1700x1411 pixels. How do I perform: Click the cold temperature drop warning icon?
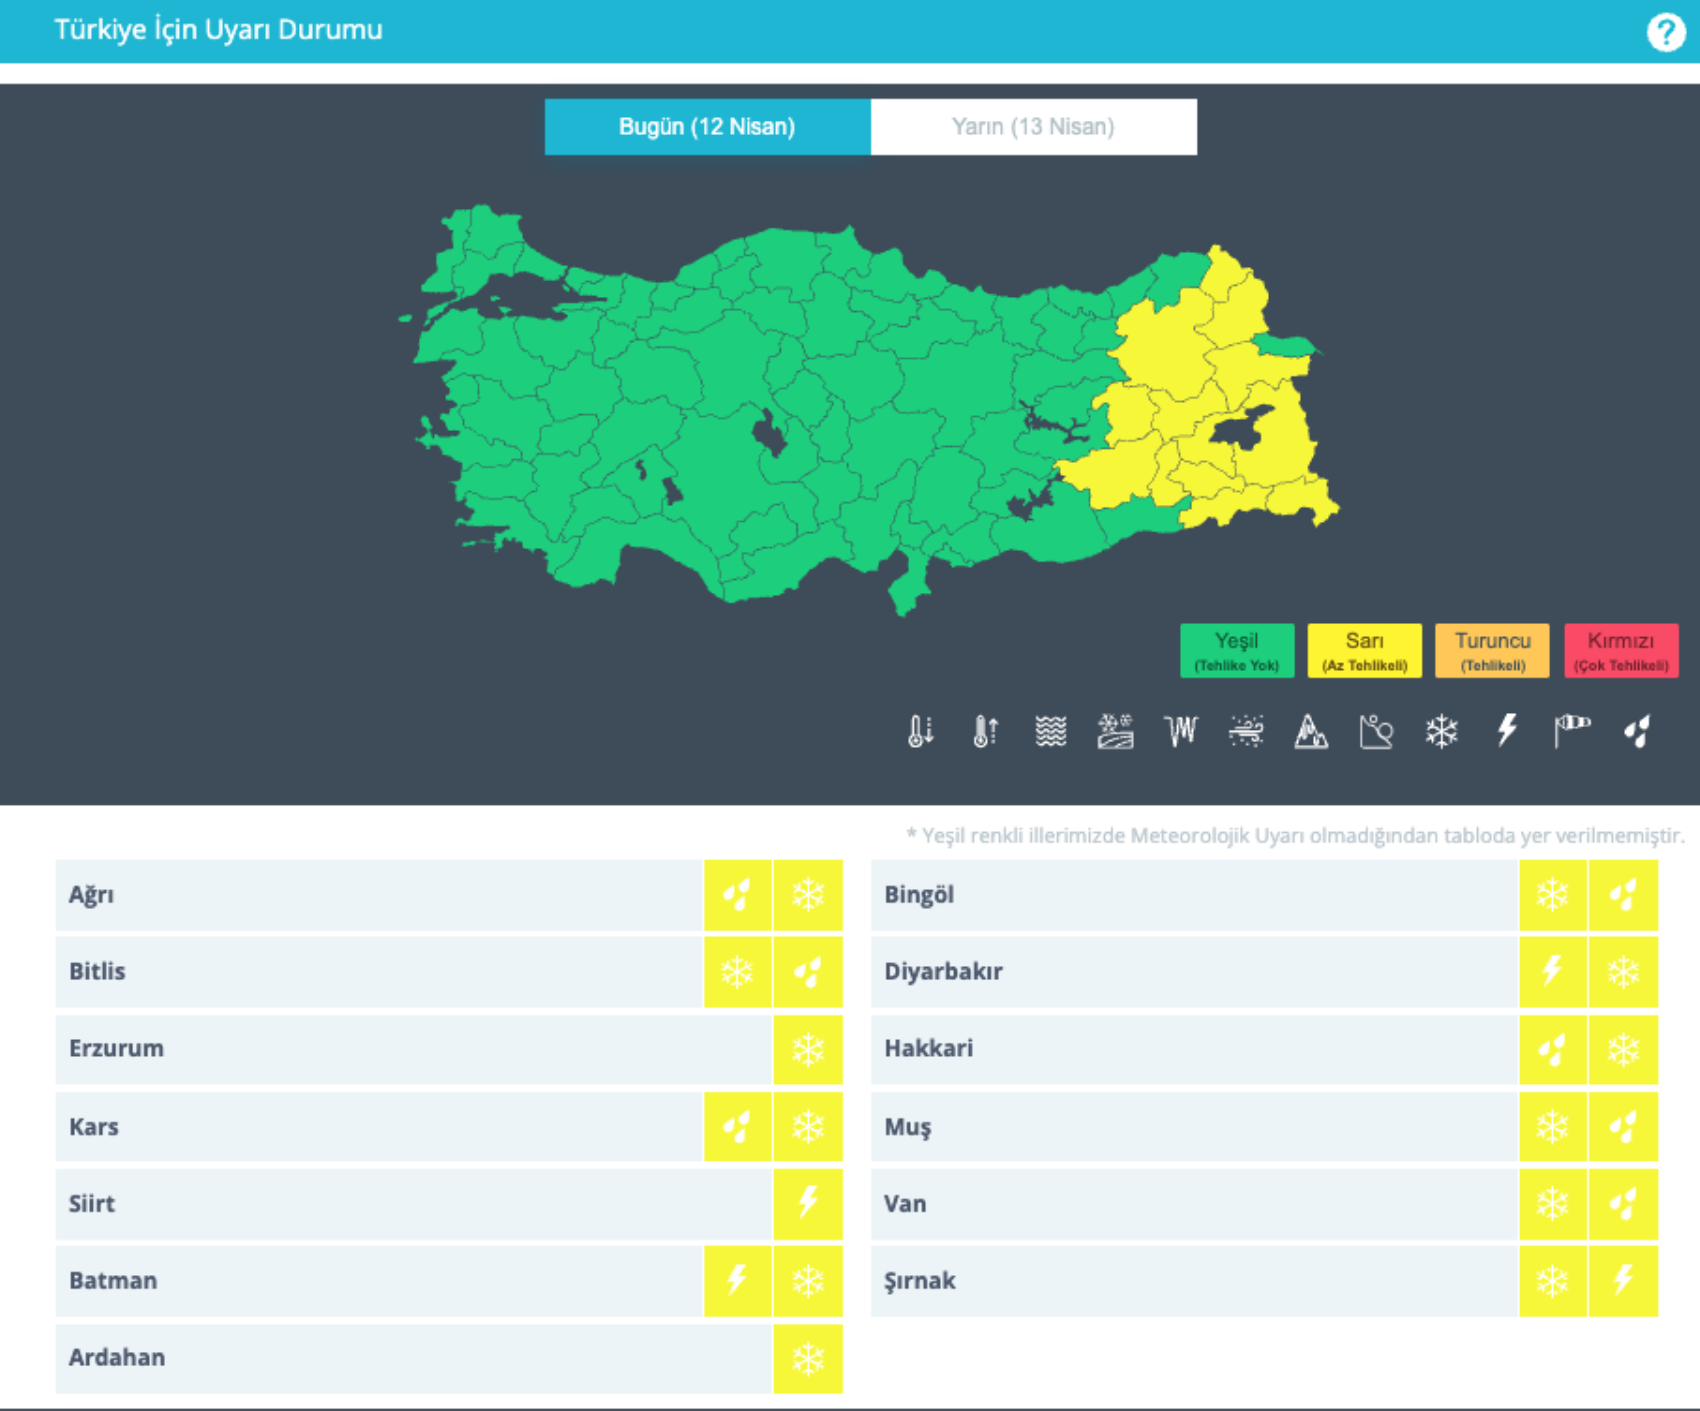pos(920,732)
